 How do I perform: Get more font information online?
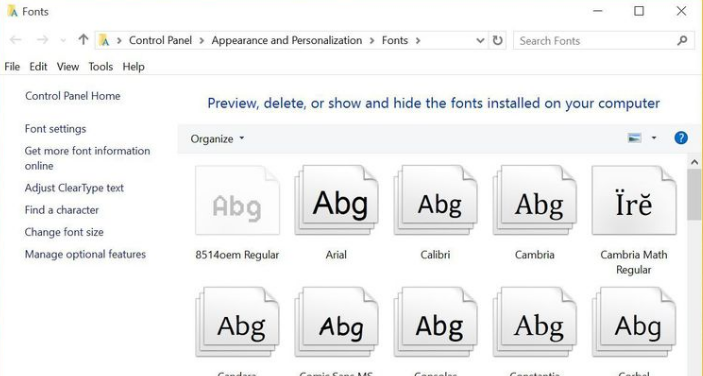pos(87,158)
